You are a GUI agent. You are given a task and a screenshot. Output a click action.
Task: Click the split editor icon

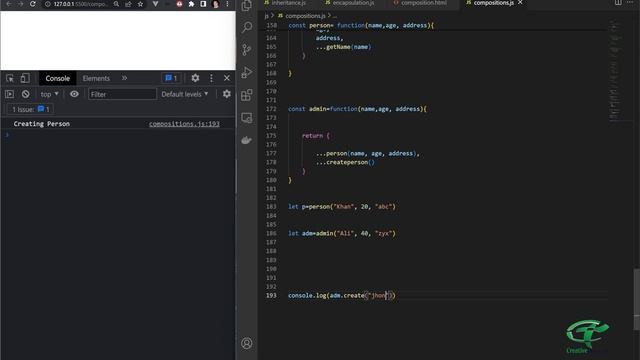coord(618,3)
